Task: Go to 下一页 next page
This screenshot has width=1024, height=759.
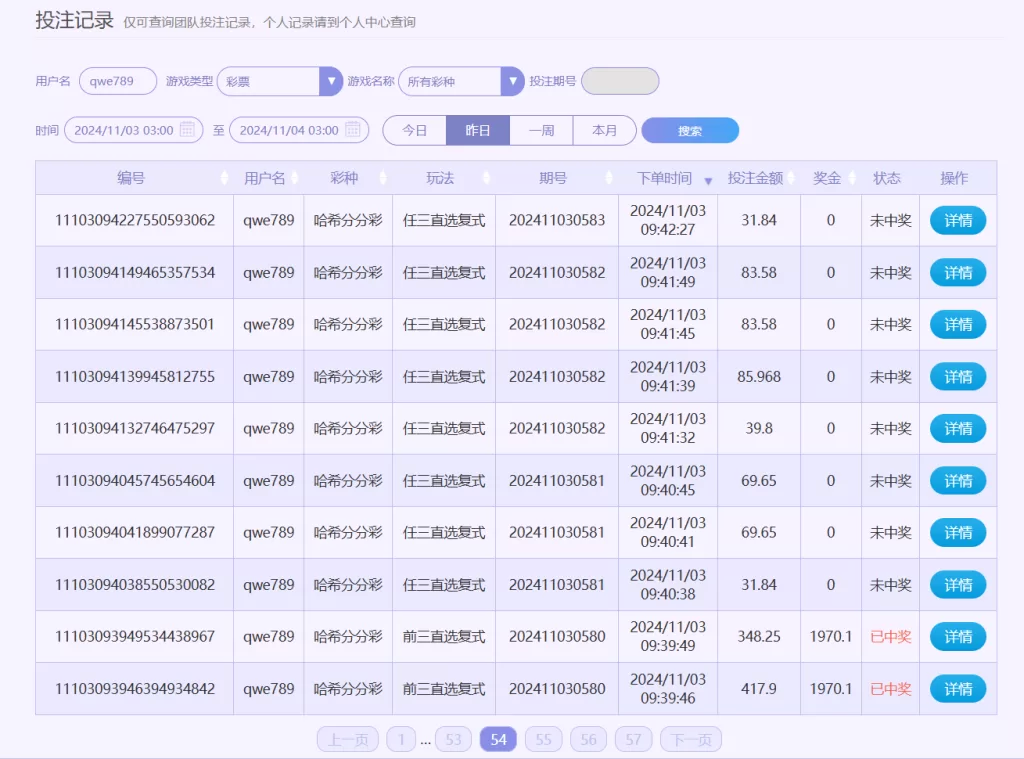Action: coord(691,739)
